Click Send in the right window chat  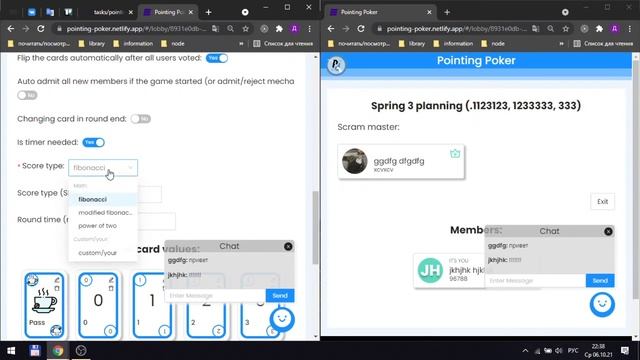point(600,280)
